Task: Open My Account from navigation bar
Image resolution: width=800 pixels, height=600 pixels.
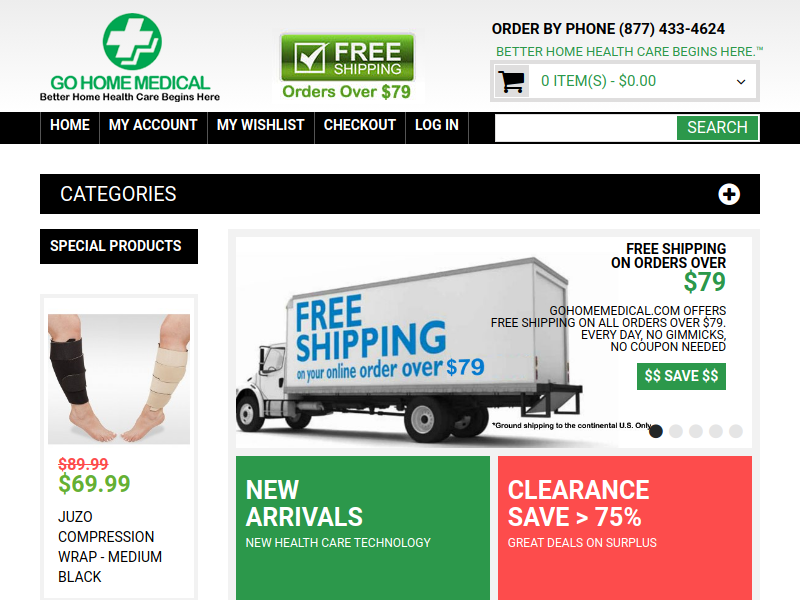Action: (x=153, y=125)
